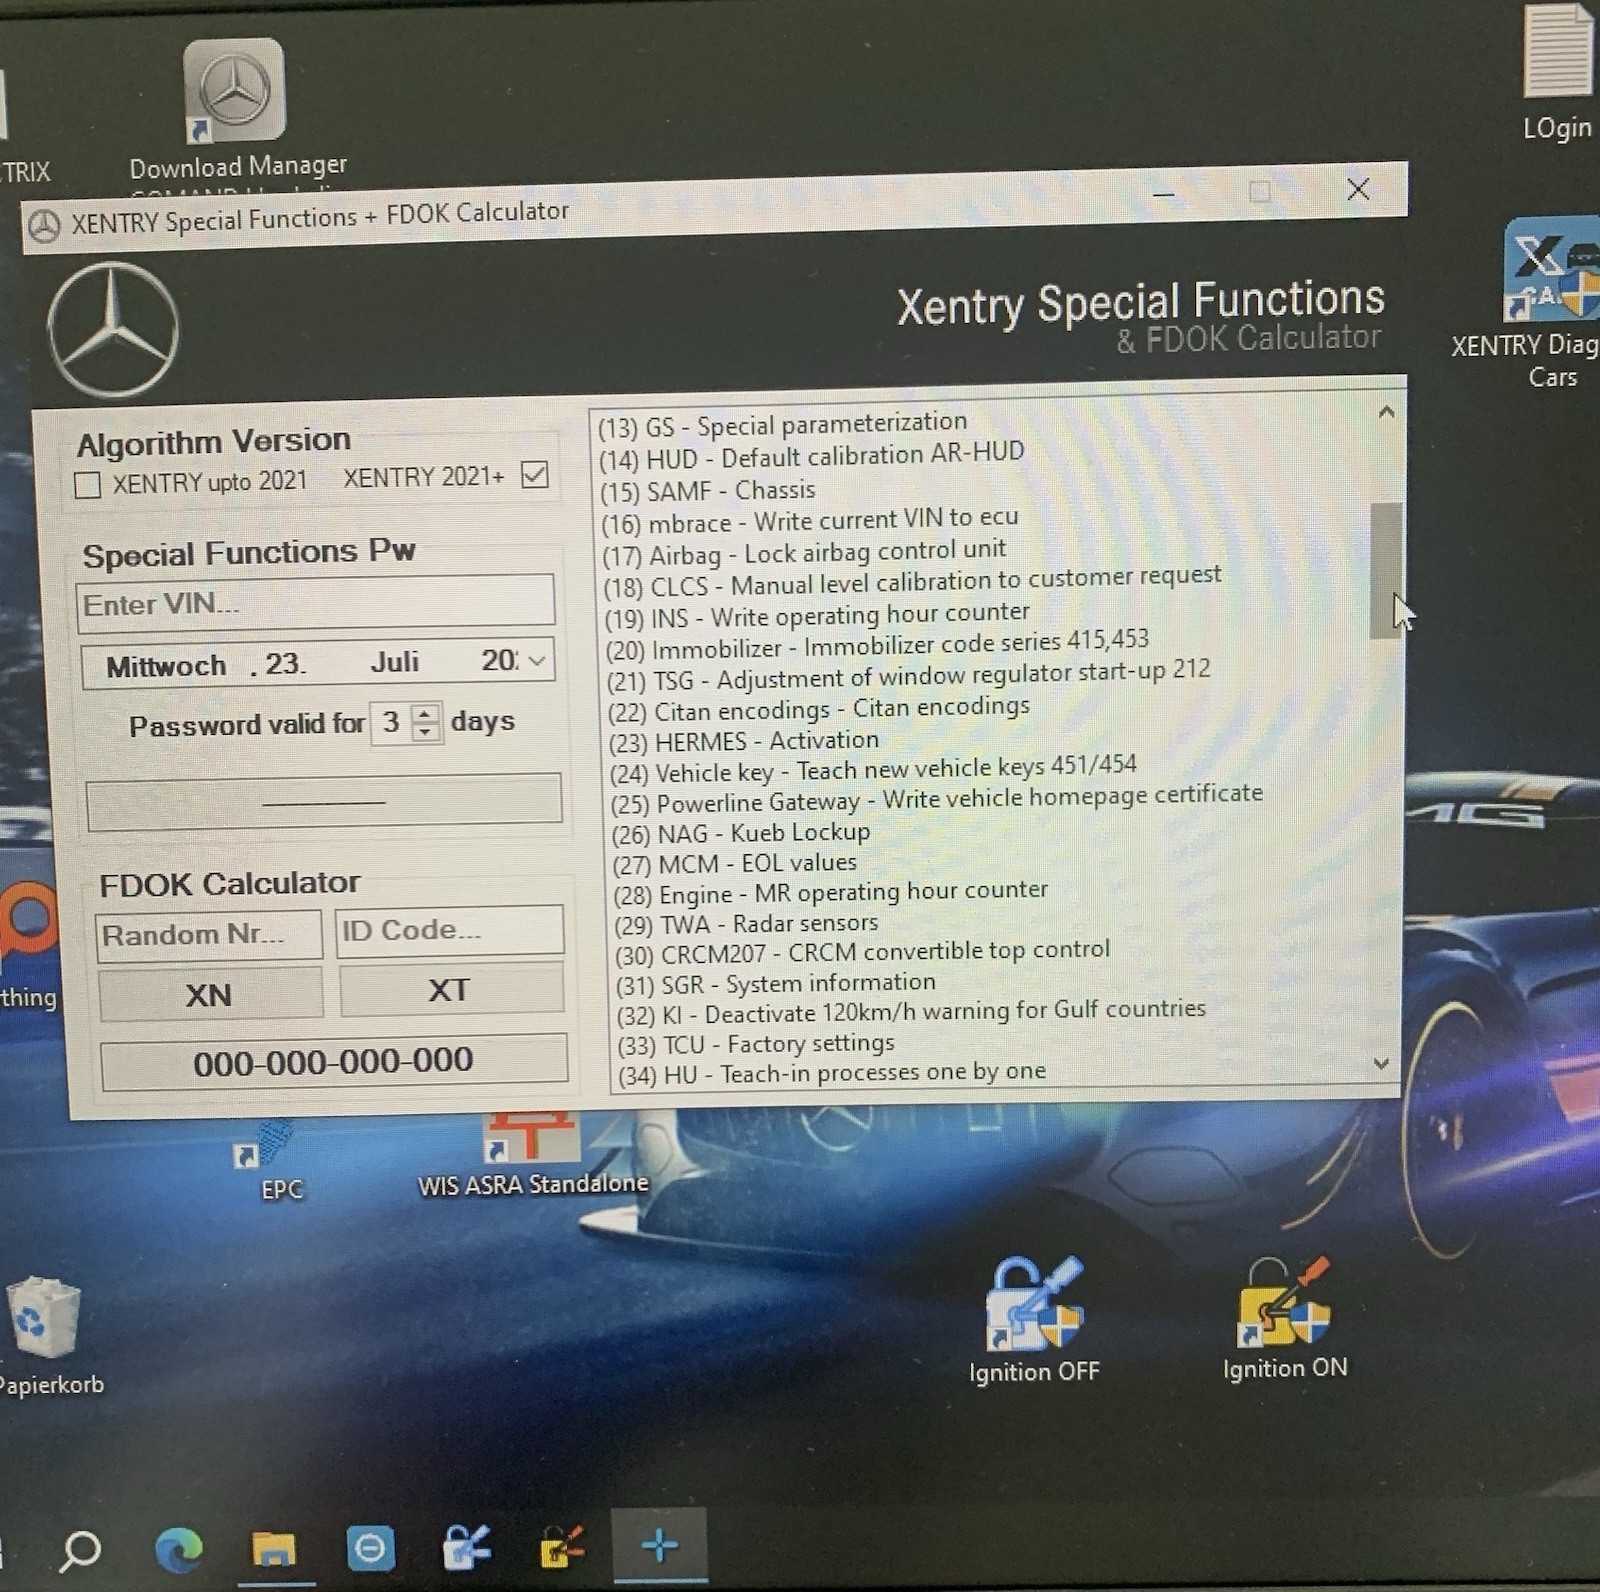Click the ID Code input field
This screenshot has width=1600, height=1592.
point(450,930)
